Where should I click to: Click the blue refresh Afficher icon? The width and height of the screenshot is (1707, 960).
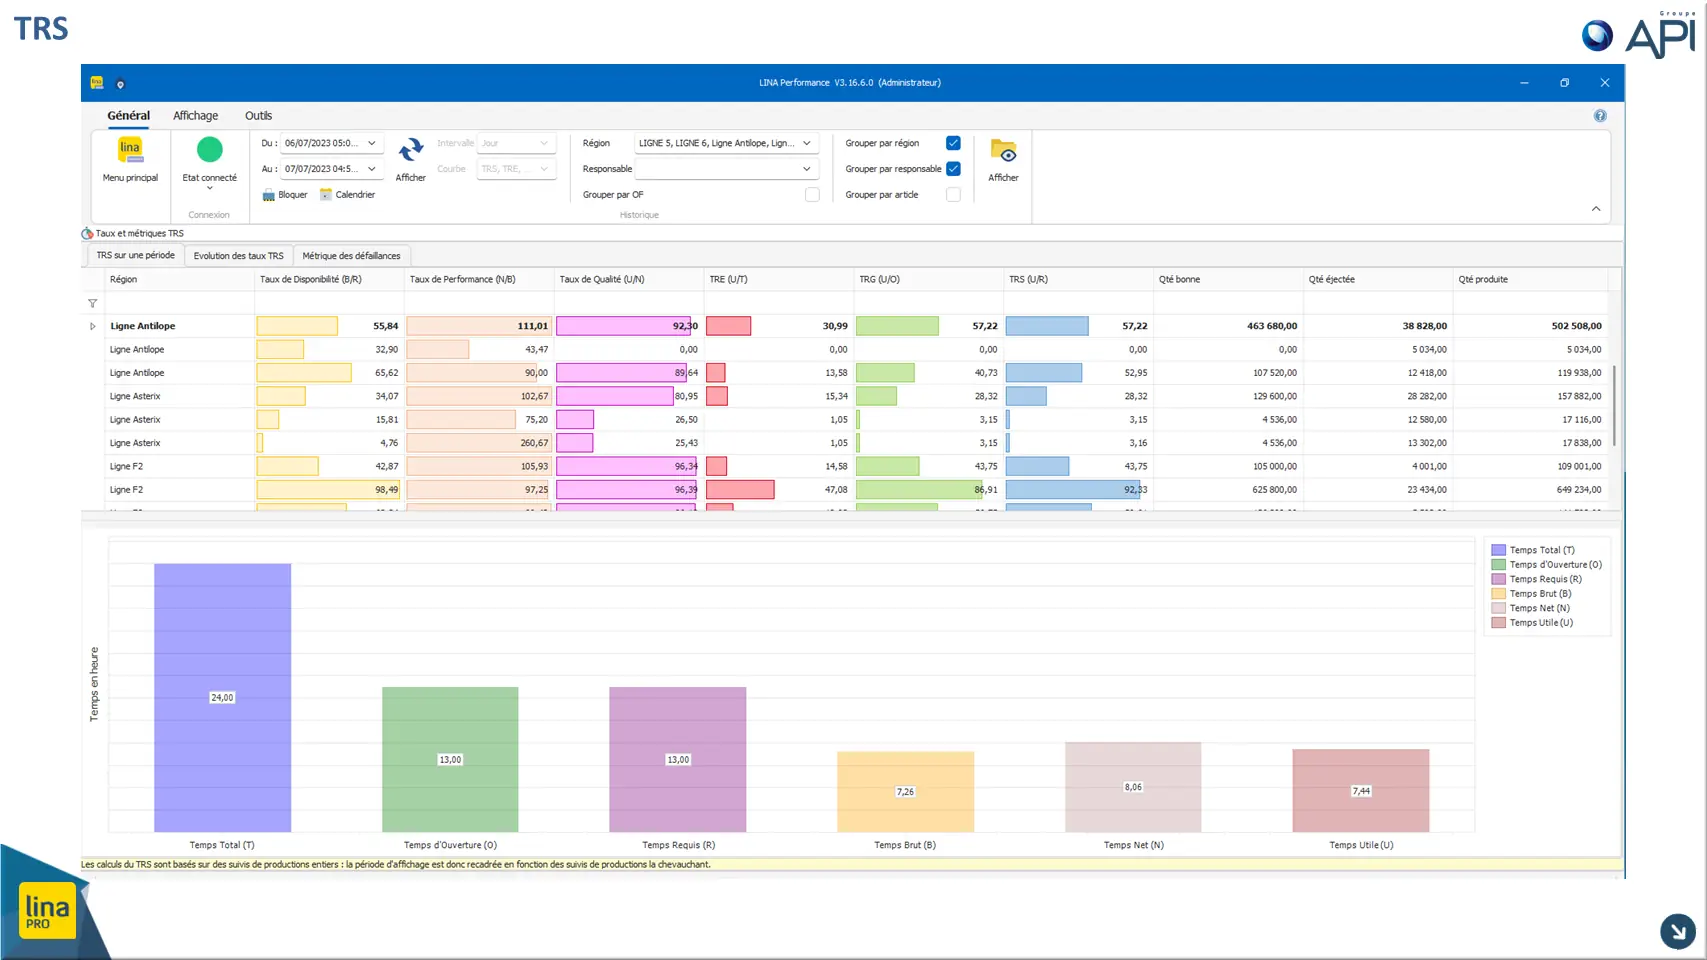(411, 150)
